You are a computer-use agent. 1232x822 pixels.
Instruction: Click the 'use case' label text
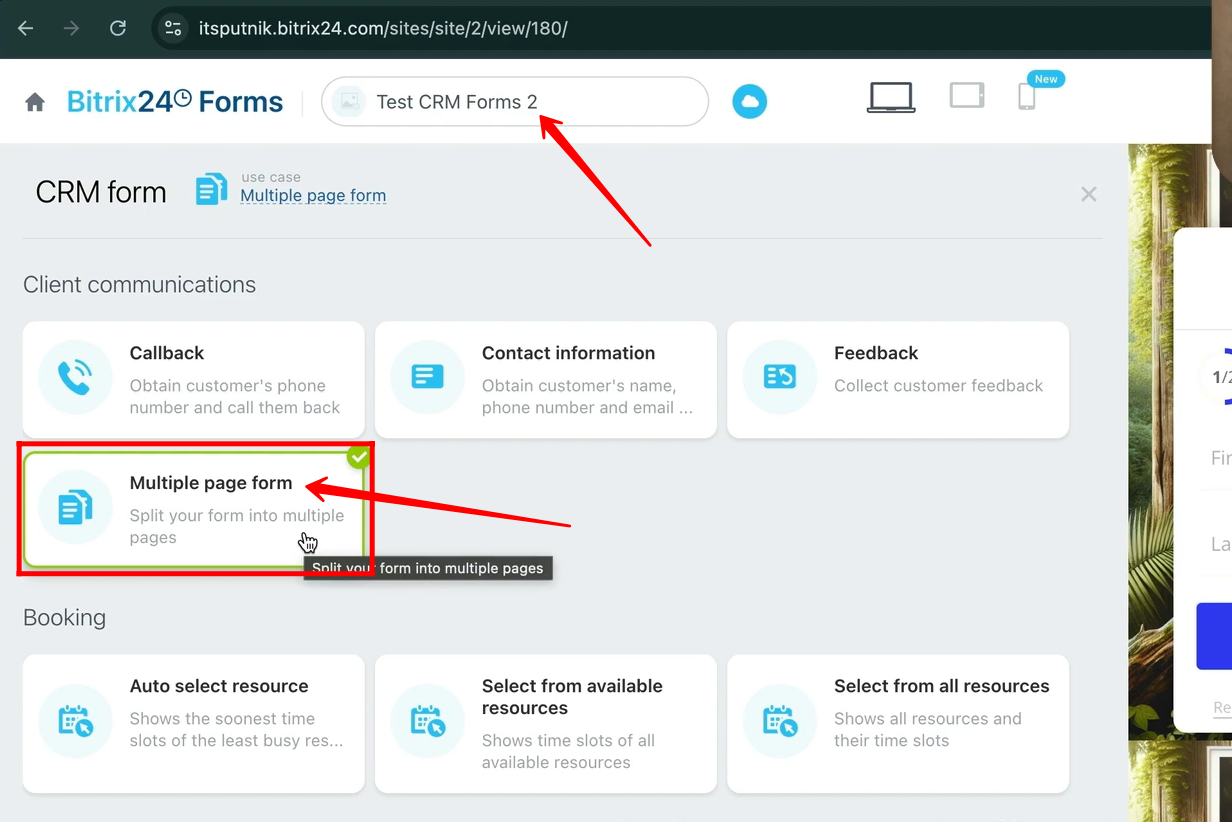pos(271,177)
